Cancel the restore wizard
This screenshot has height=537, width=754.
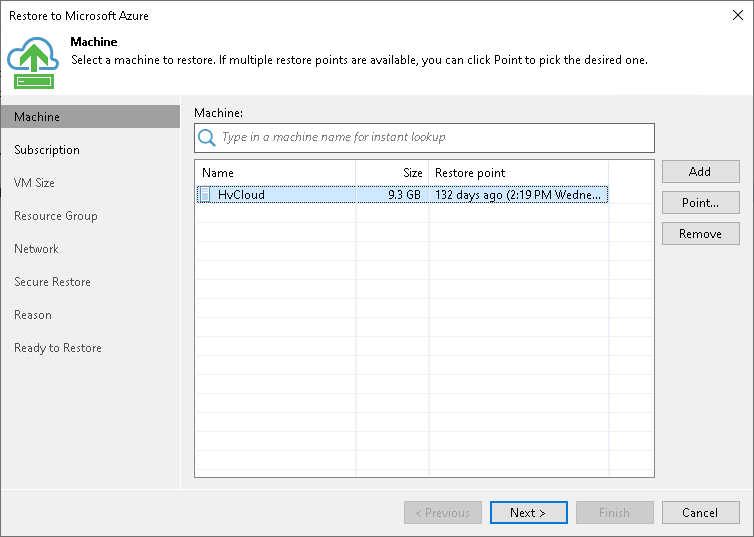click(x=700, y=513)
